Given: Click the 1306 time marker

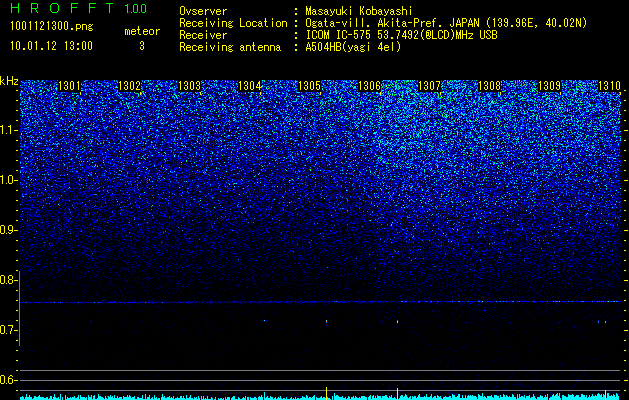Looking at the screenshot, I should [369, 86].
